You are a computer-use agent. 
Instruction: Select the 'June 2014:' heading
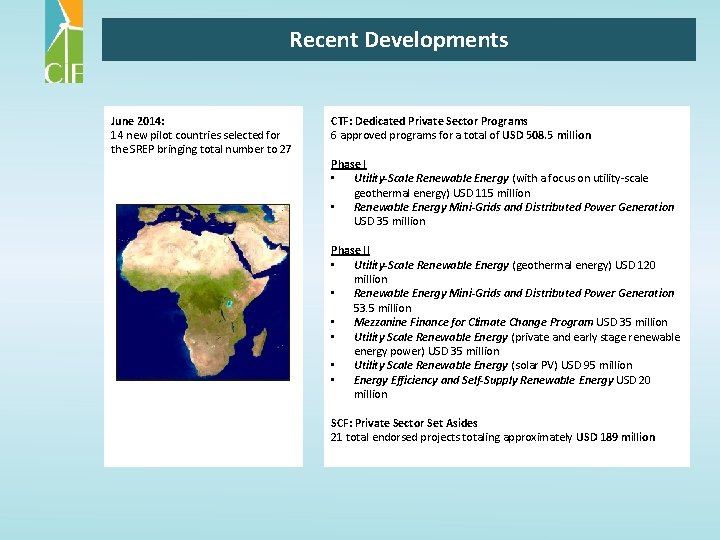[x=137, y=121]
